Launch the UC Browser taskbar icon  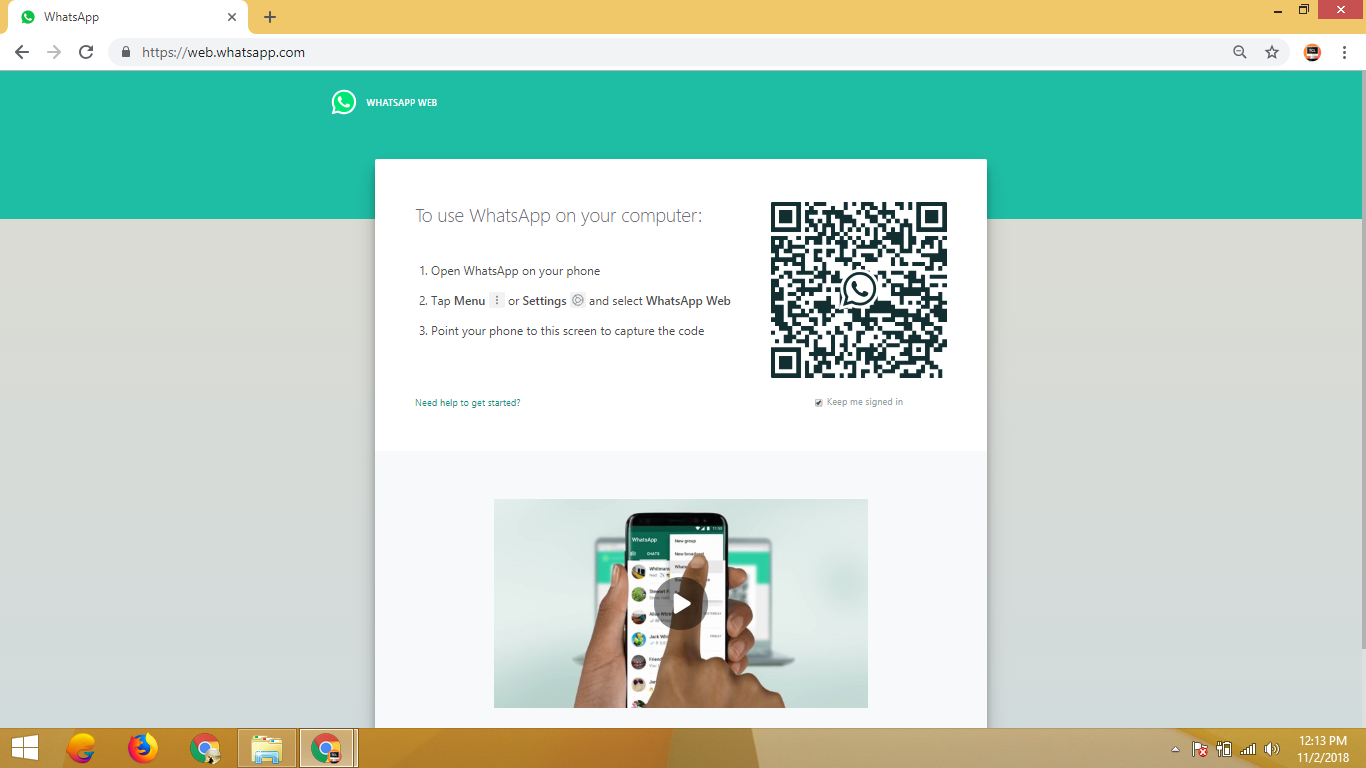[81, 748]
